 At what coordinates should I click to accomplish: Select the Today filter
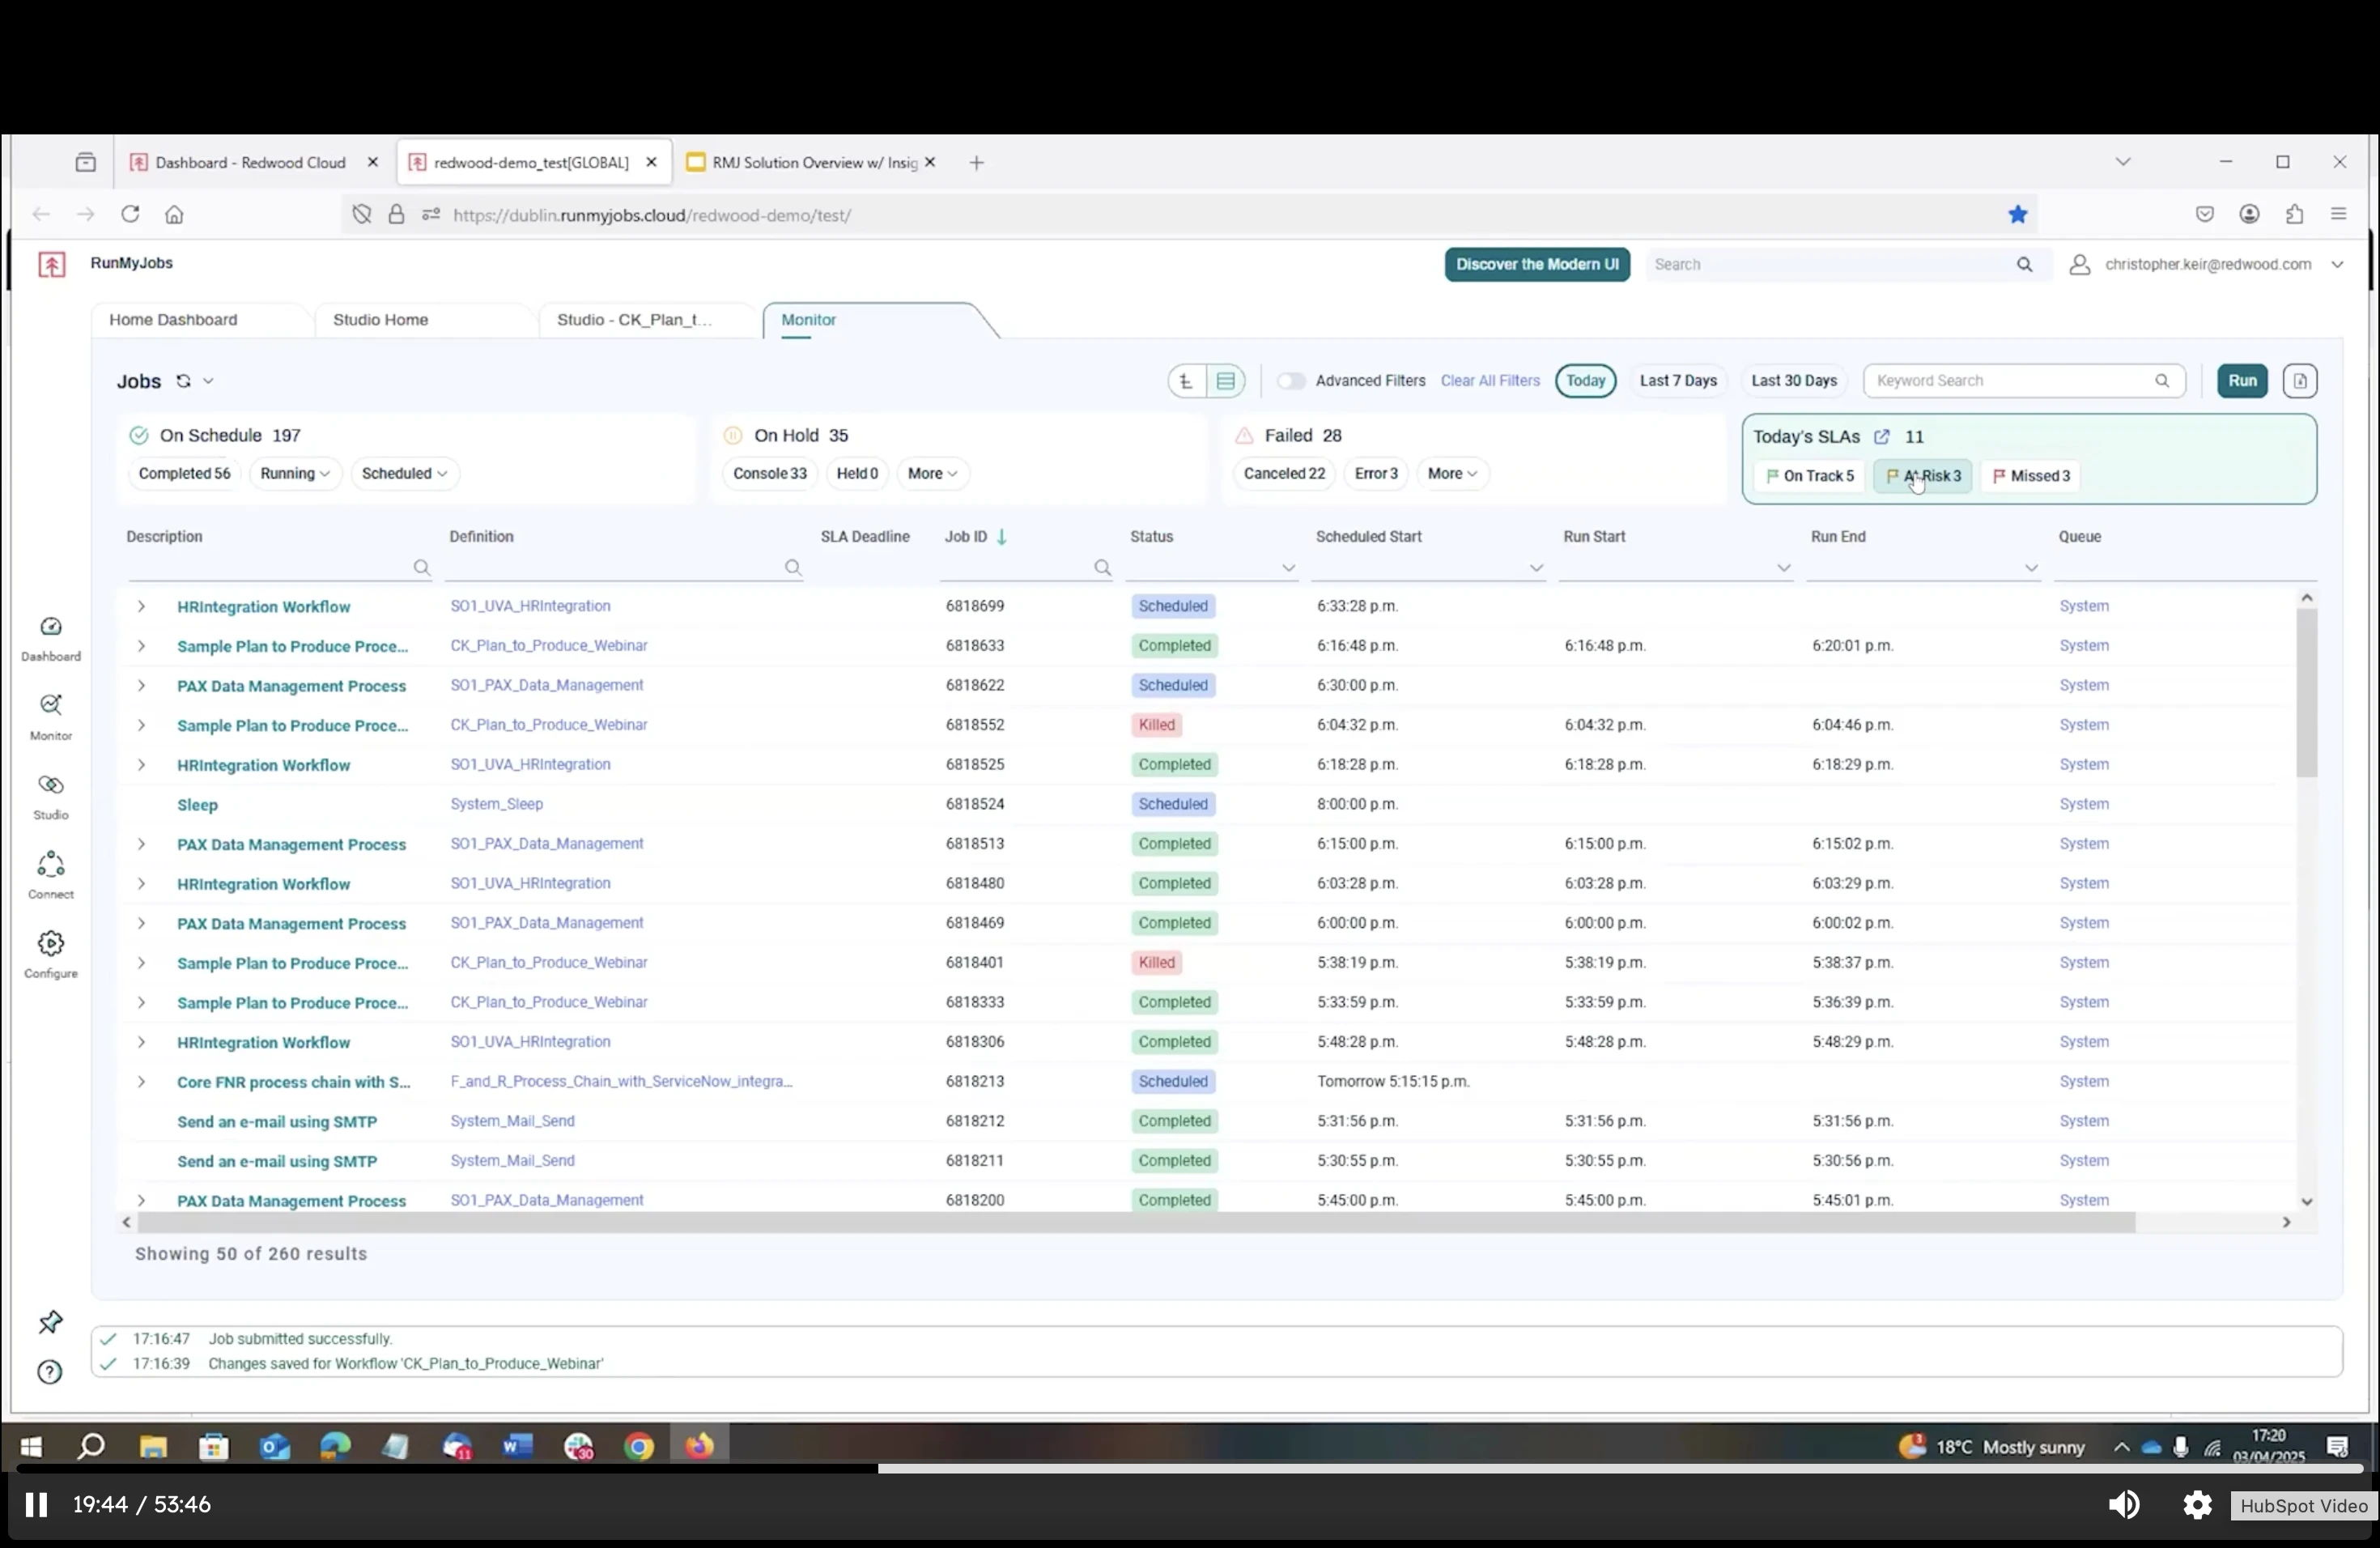coord(1586,381)
